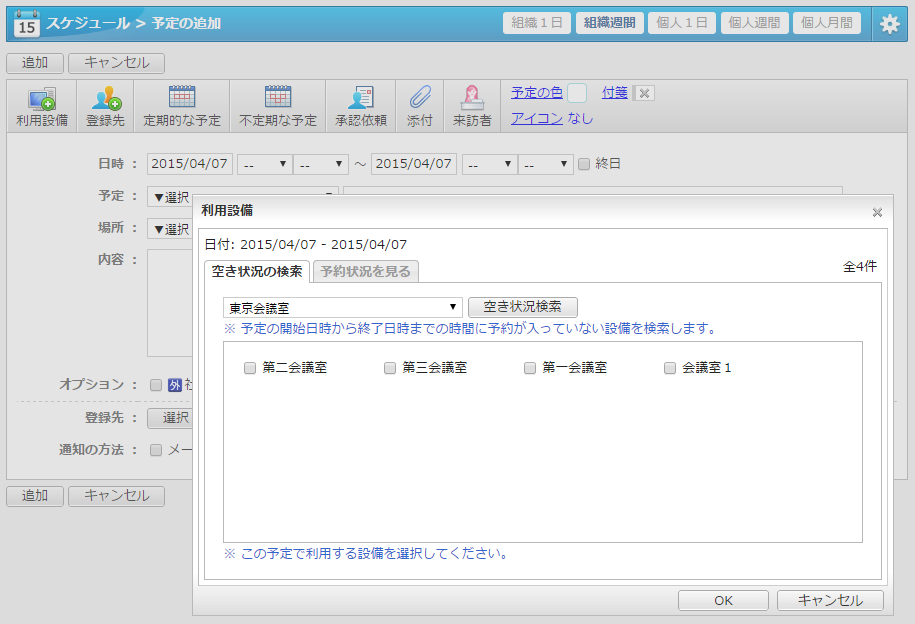Click the 空き状況検索 search button
Screen dimensions: 915x624
522,308
